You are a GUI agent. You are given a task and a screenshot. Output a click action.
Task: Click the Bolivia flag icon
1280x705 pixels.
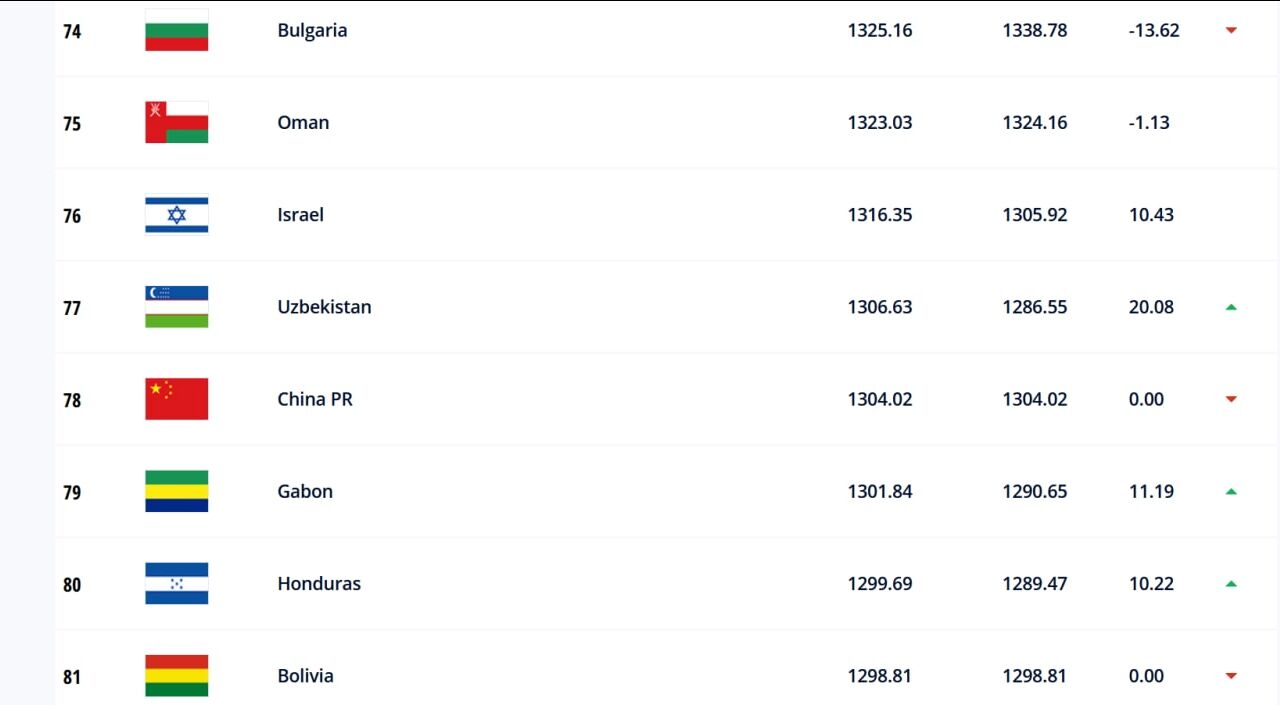(x=176, y=675)
